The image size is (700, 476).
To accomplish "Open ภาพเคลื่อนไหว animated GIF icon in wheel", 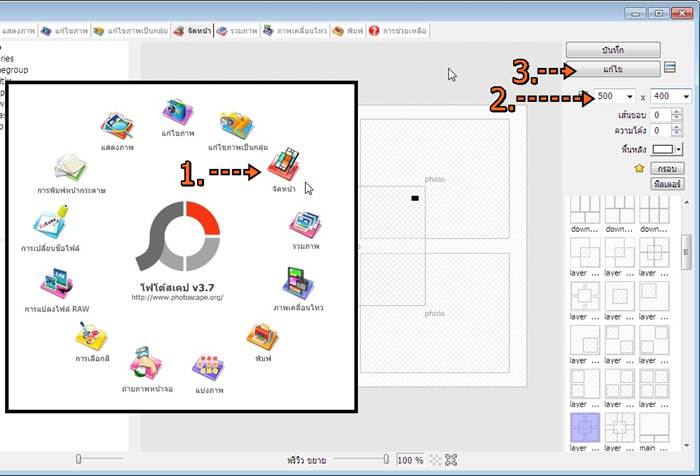I will point(298,283).
